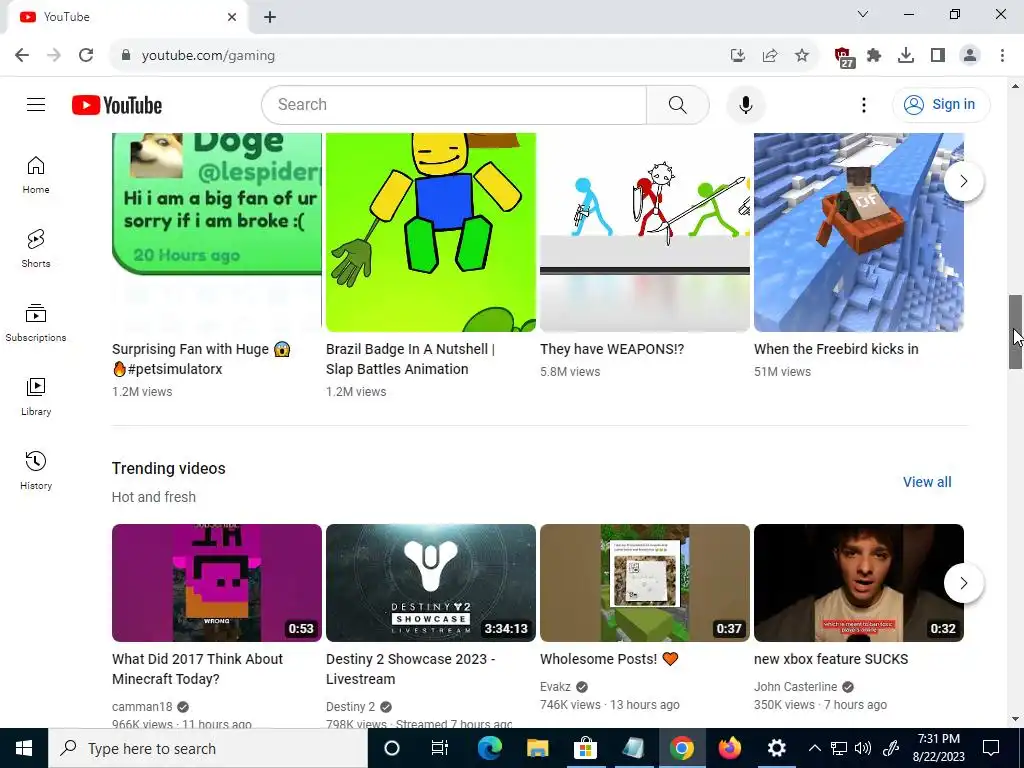The height and width of the screenshot is (768, 1024).
Task: Reload the page with refresh icon
Action: click(86, 55)
